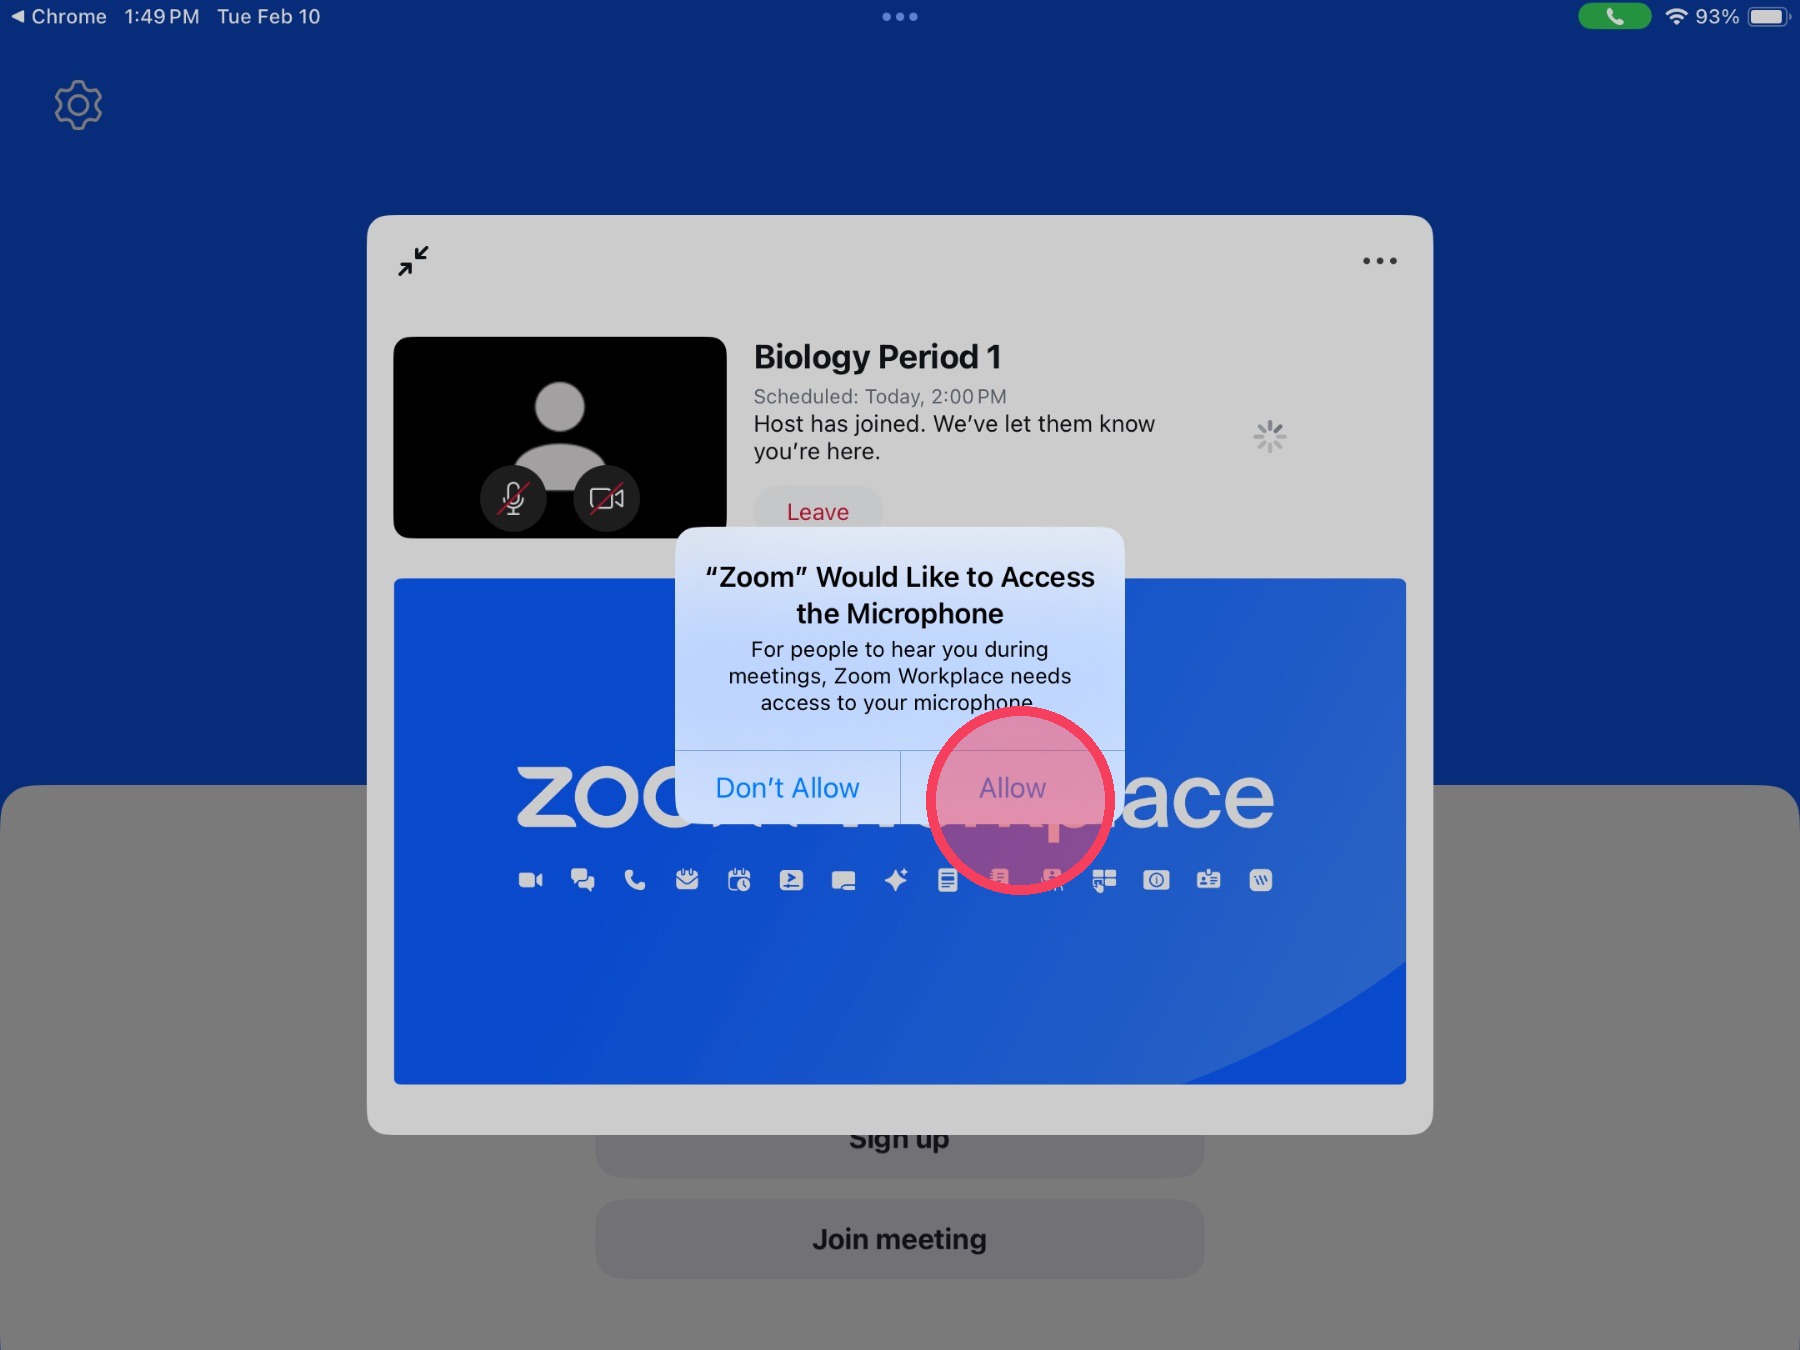Tap the microphone access dialog title
Viewport: 1800px width, 1350px height.
900,595
